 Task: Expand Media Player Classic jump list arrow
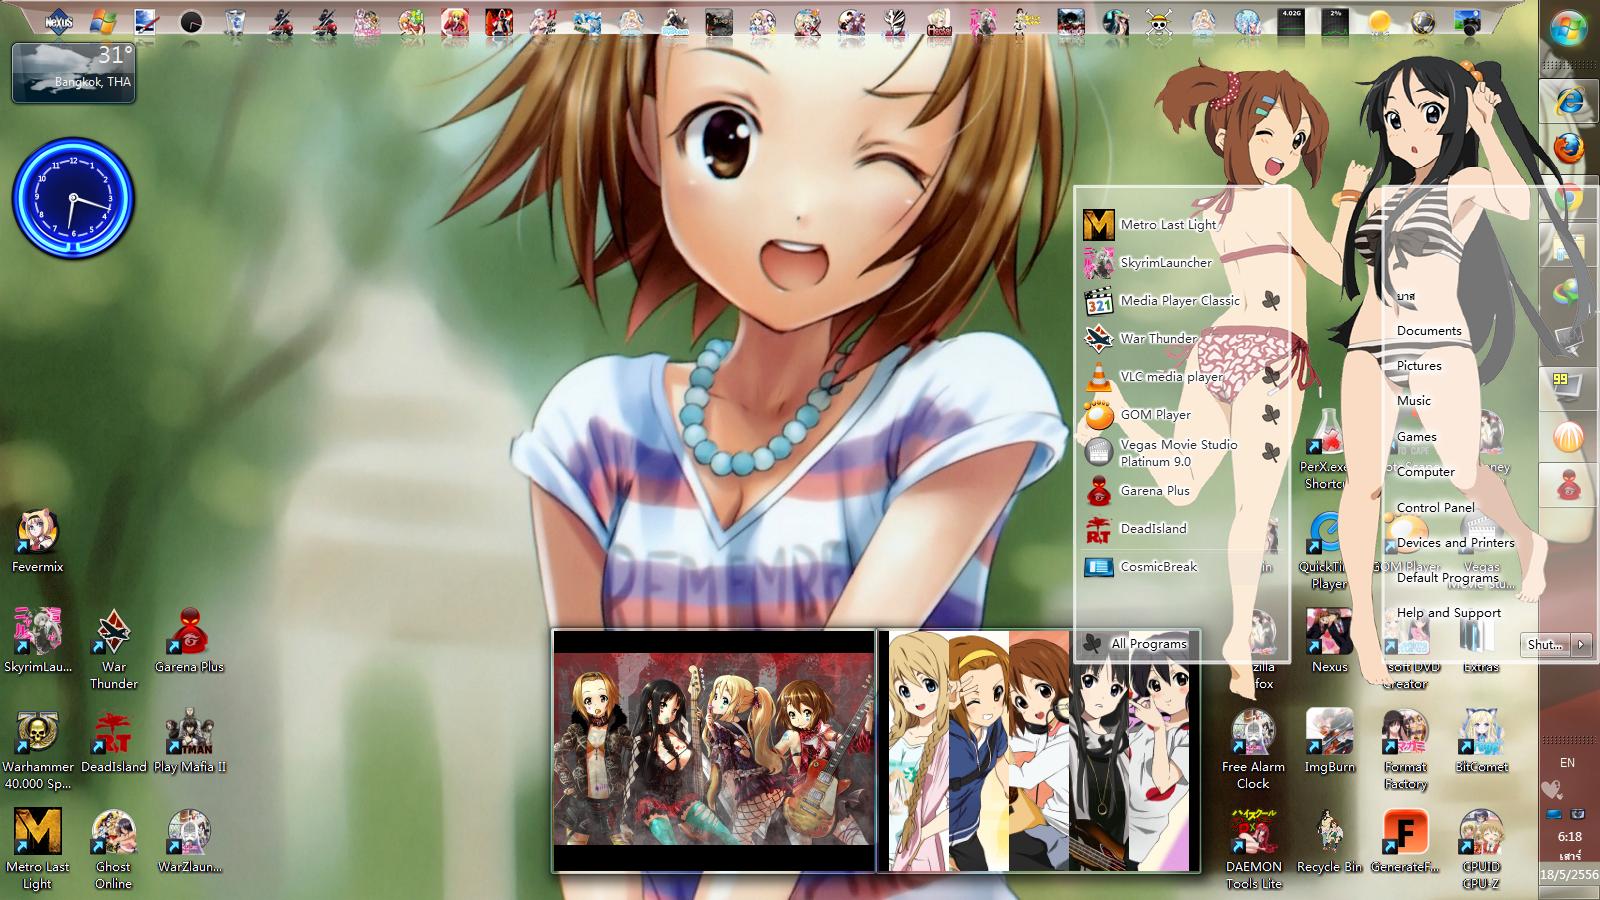(x=1271, y=300)
